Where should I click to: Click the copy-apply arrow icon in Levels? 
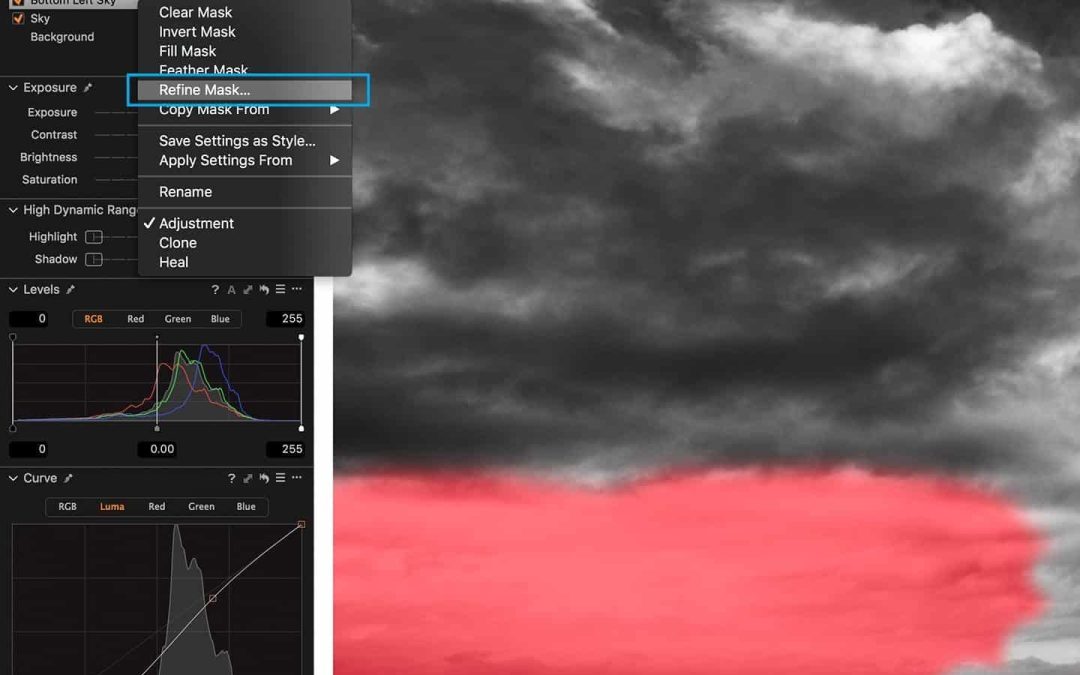coord(247,290)
